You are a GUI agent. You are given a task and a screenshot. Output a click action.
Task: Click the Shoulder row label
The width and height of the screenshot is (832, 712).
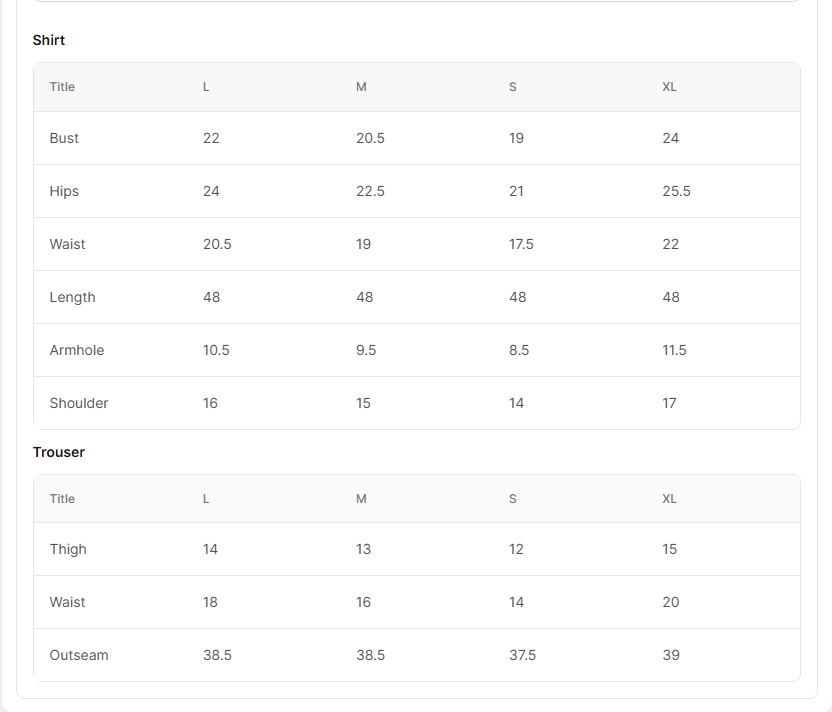tap(79, 403)
